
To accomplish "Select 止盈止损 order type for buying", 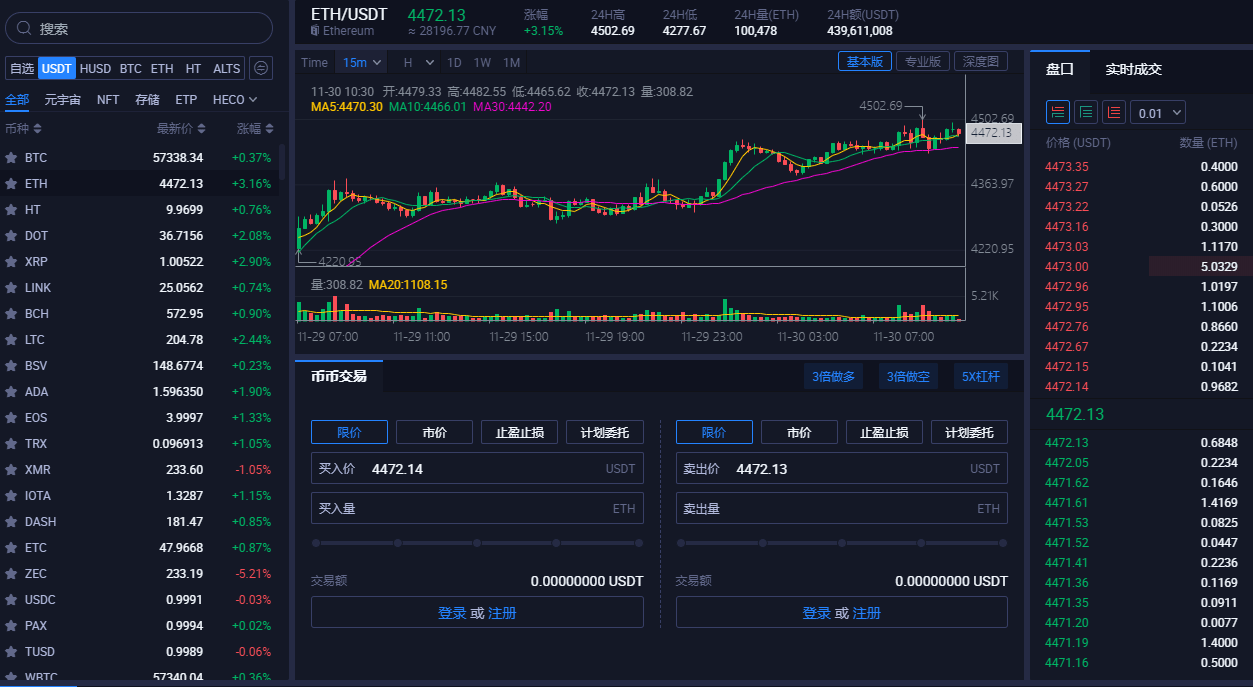I will [520, 432].
